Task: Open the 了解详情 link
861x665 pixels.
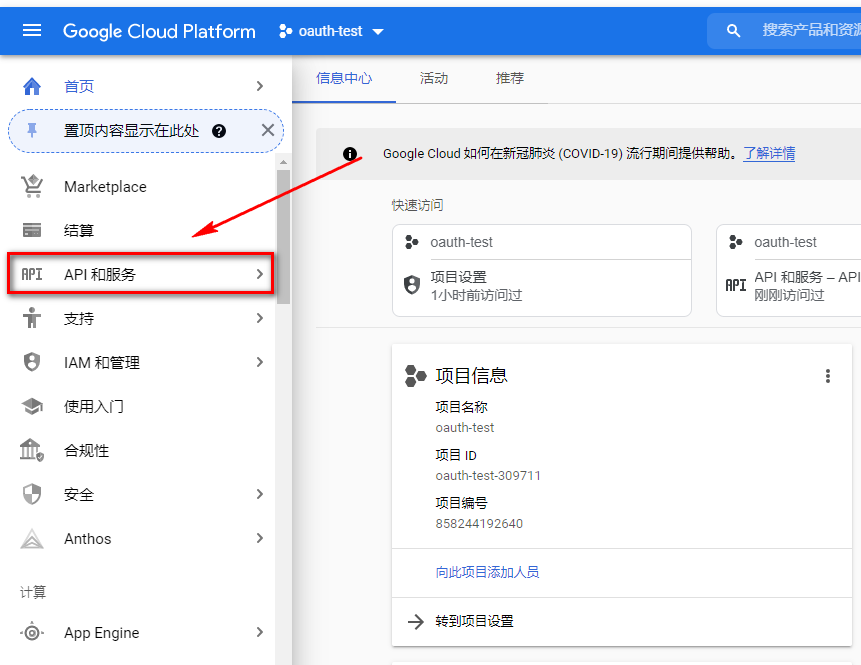Action: (x=769, y=153)
